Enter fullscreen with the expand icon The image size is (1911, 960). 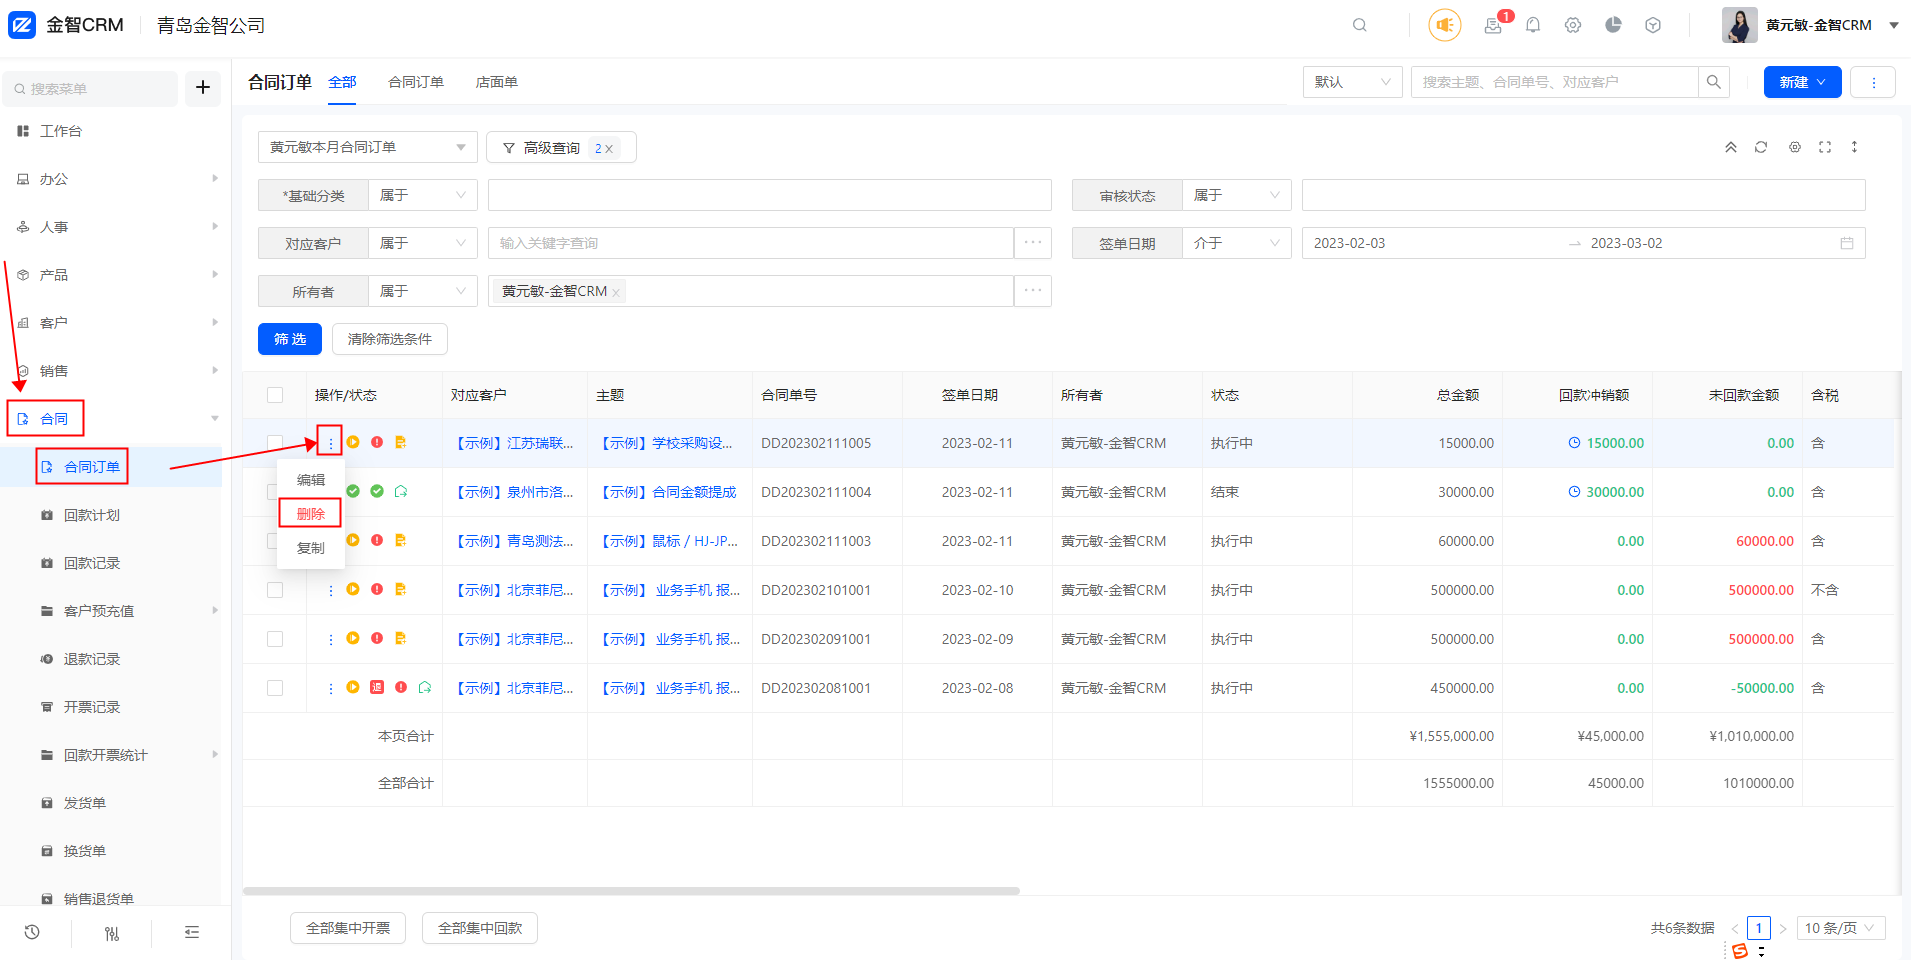pos(1825,147)
